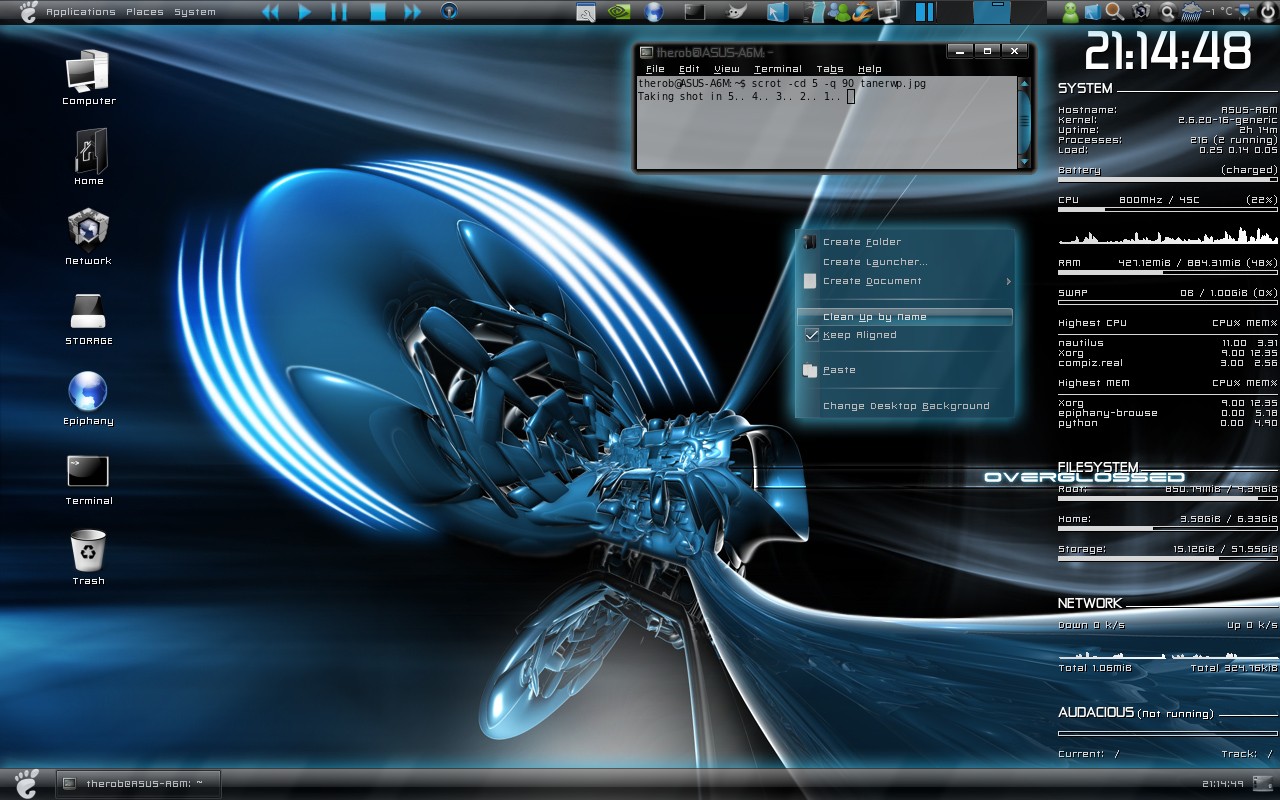Open the terminal Help menu
1280x800 pixels.
(x=870, y=69)
